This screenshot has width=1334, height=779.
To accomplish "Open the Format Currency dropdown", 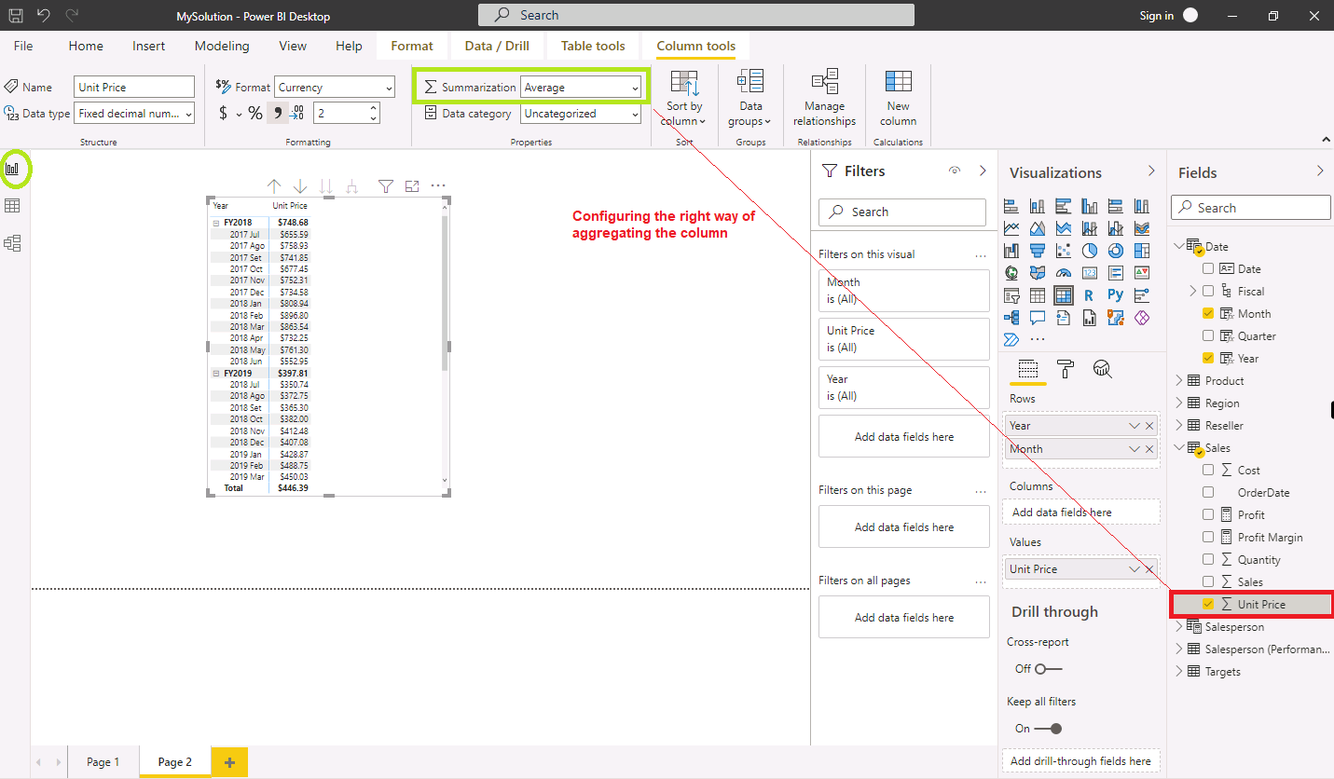I will (x=335, y=87).
